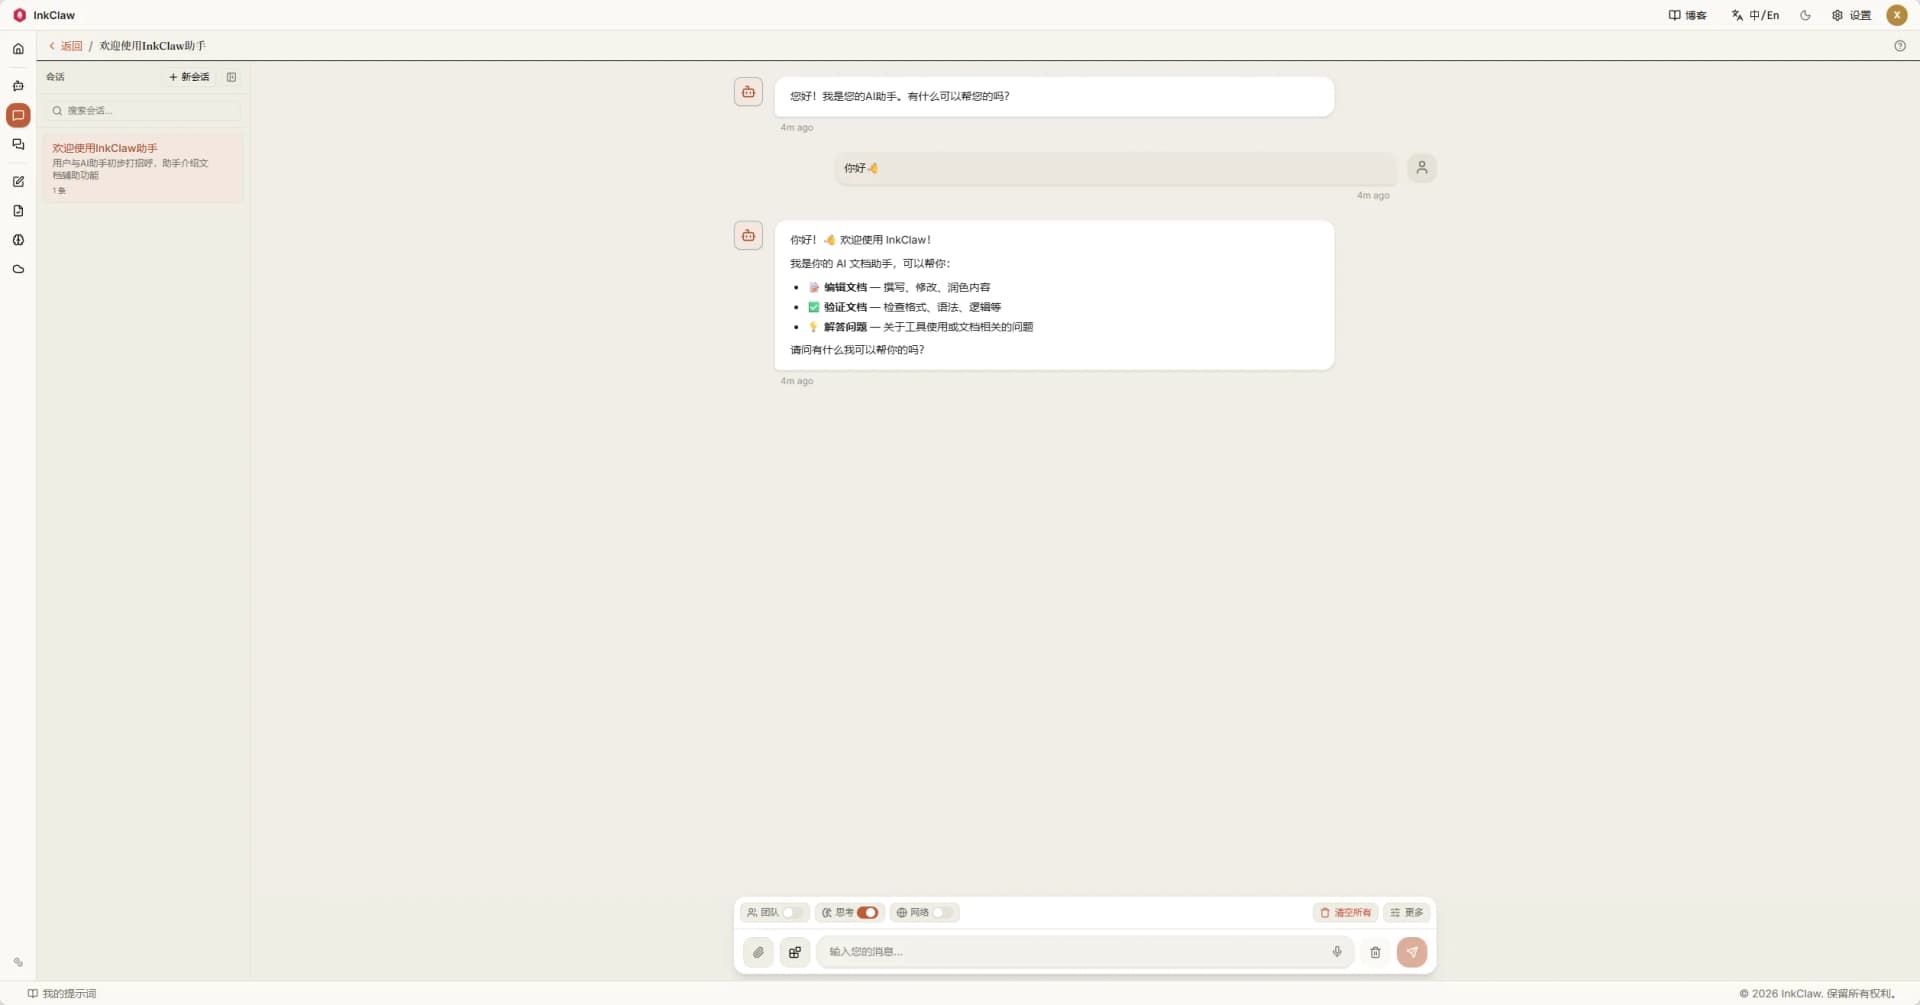Viewport: 1920px width, 1005px height.
Task: Expand the 更多 options menu
Action: coord(1407,913)
